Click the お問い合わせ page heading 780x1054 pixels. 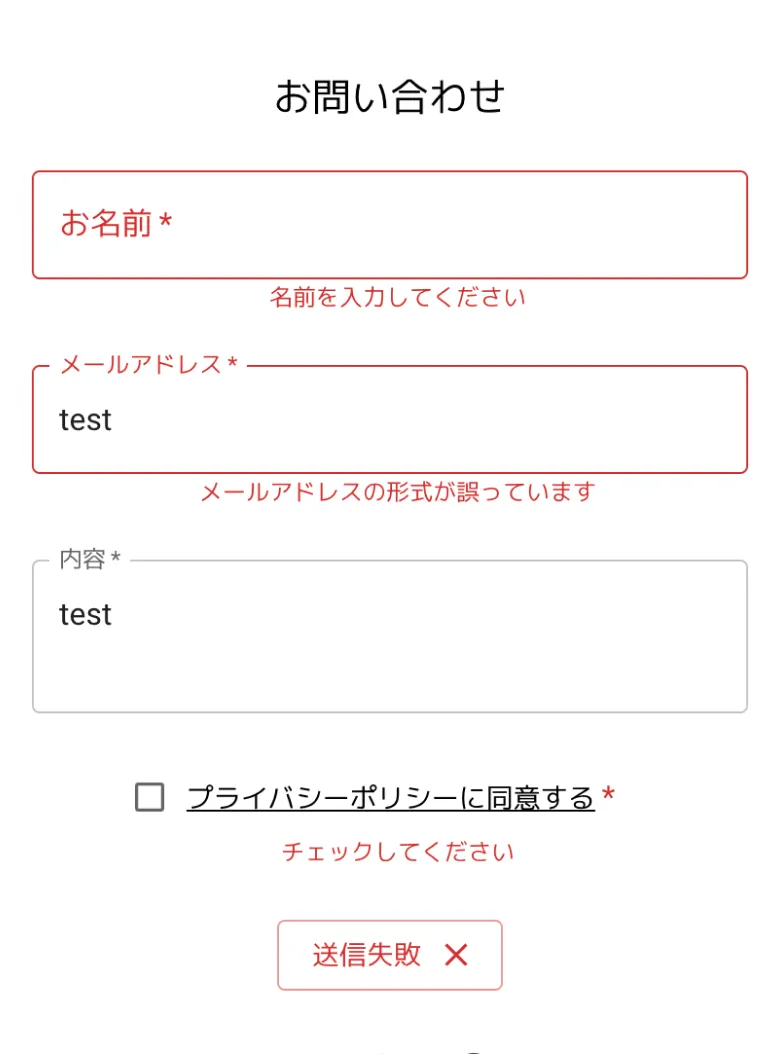tap(390, 96)
